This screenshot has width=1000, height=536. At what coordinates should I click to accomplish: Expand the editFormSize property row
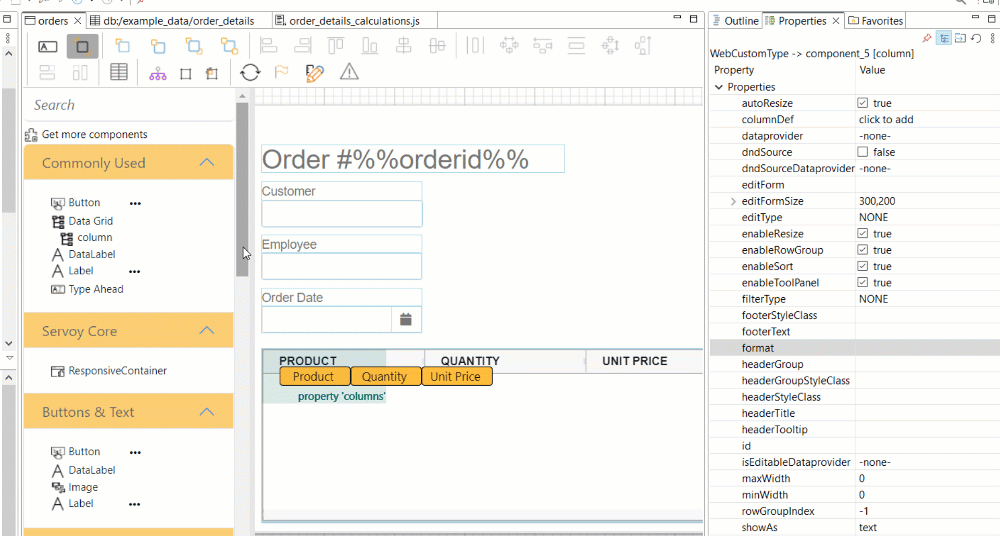734,201
